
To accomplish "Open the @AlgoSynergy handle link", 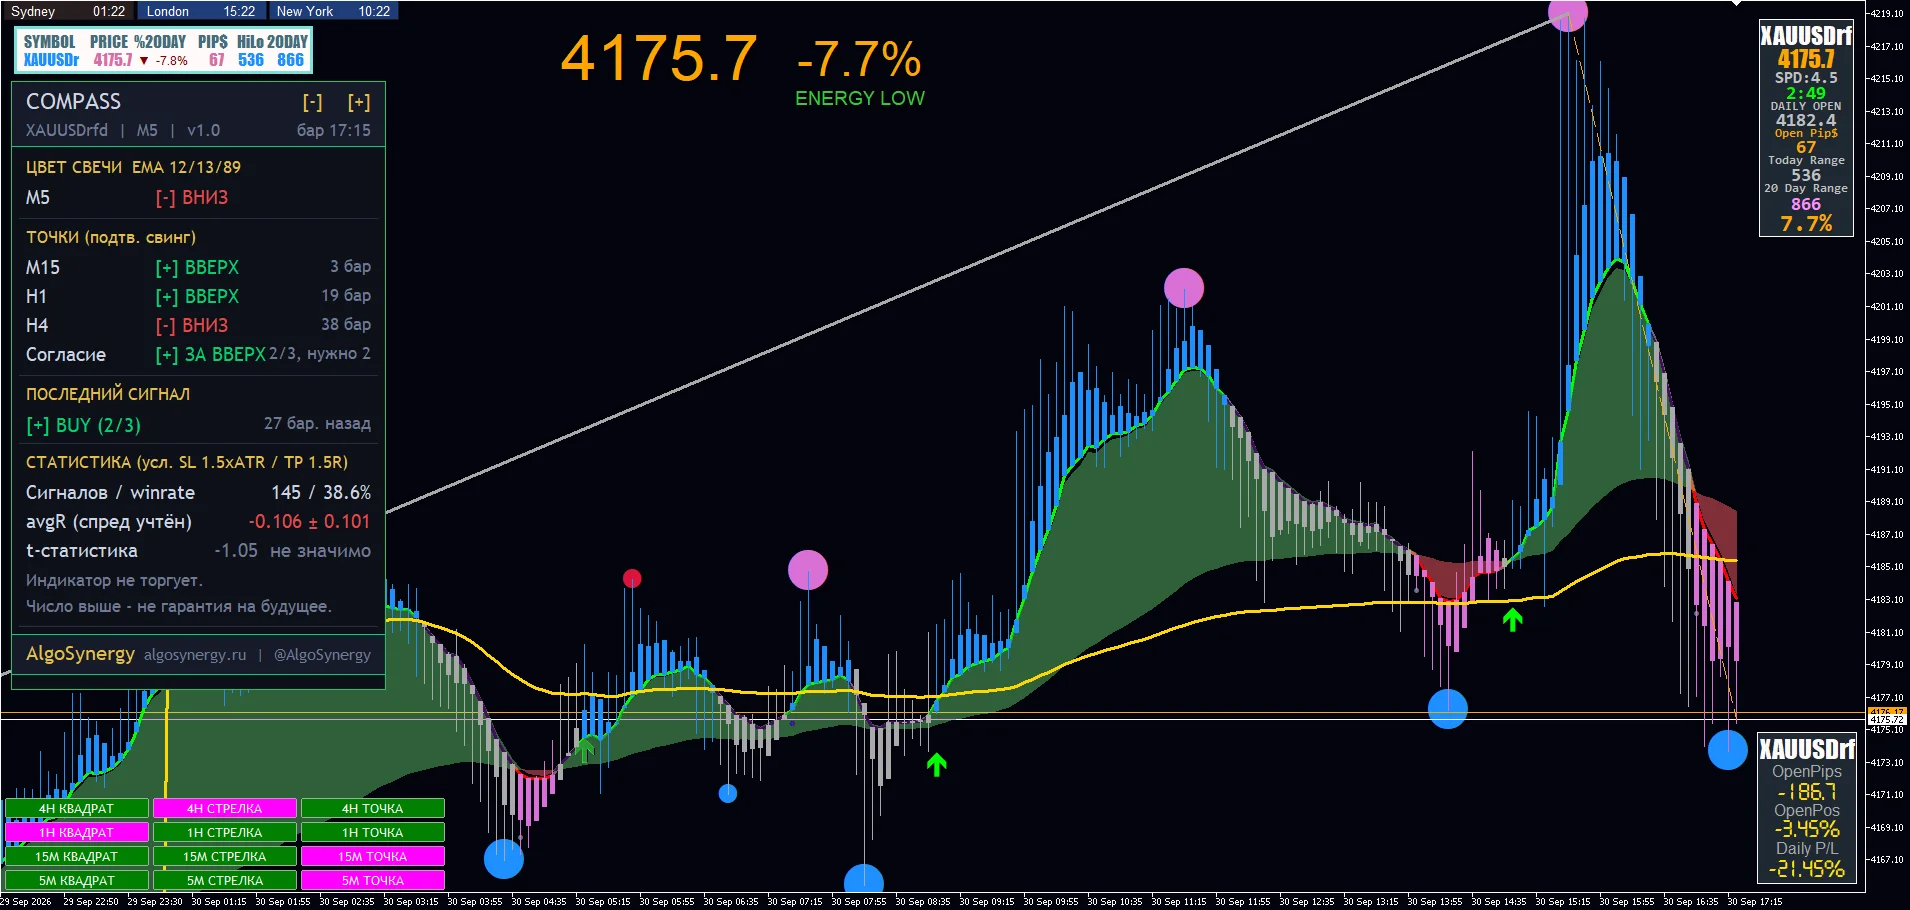I will 322,655.
